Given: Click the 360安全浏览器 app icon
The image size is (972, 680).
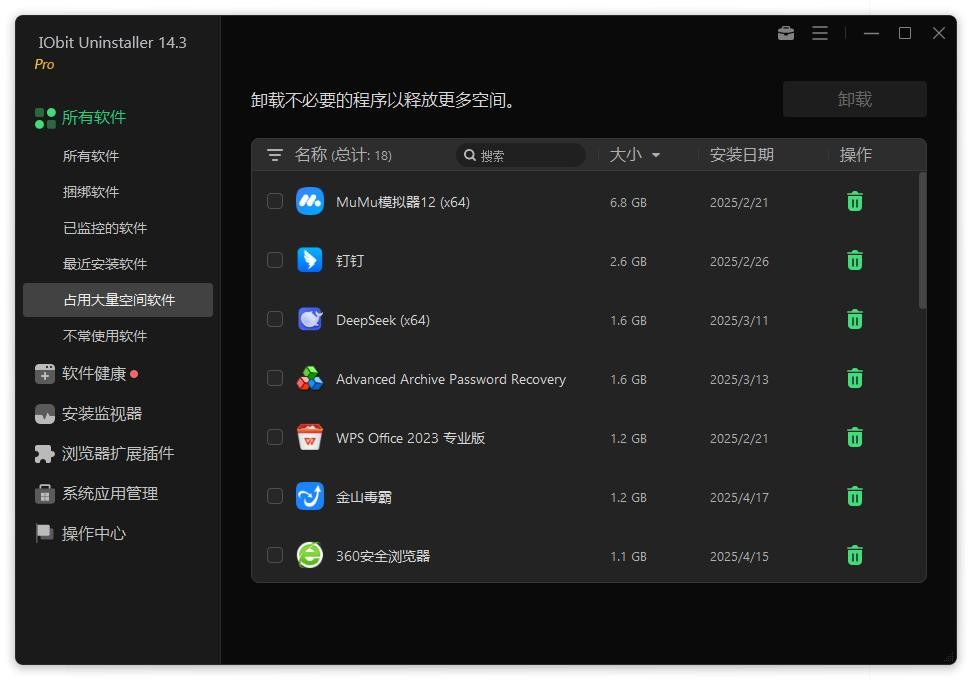Looking at the screenshot, I should pyautogui.click(x=309, y=555).
